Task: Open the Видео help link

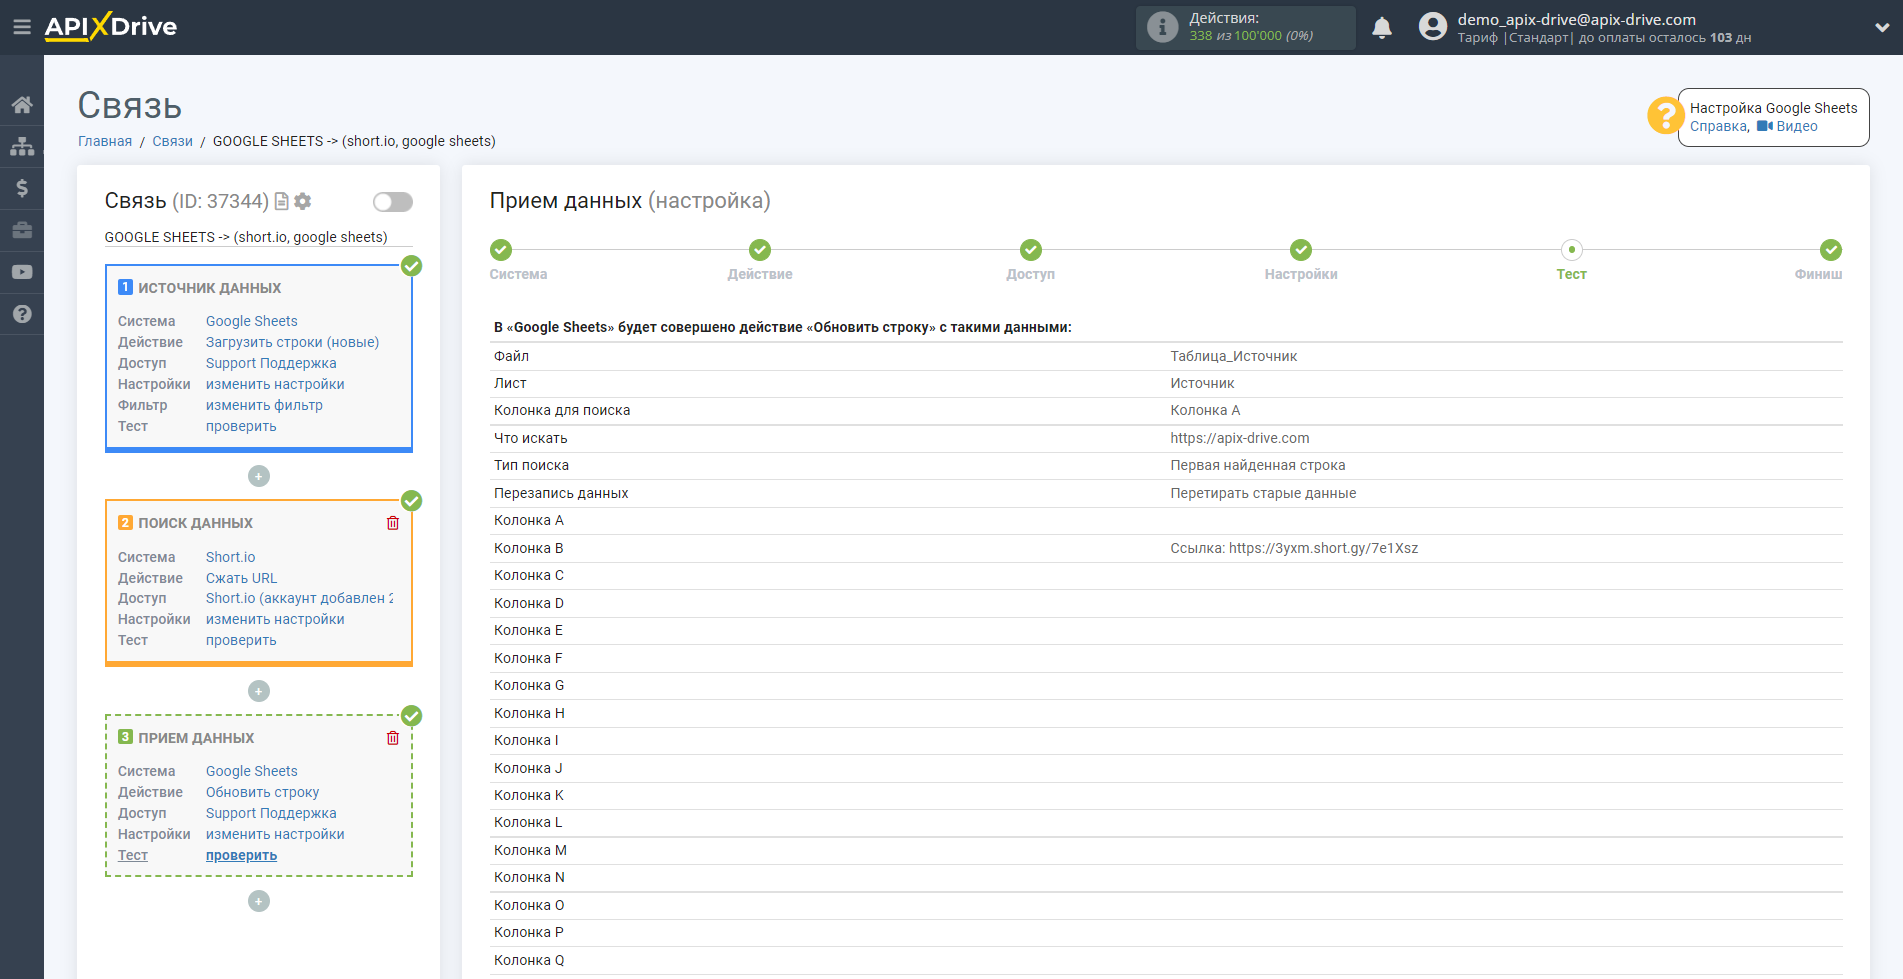Action: (x=1788, y=126)
